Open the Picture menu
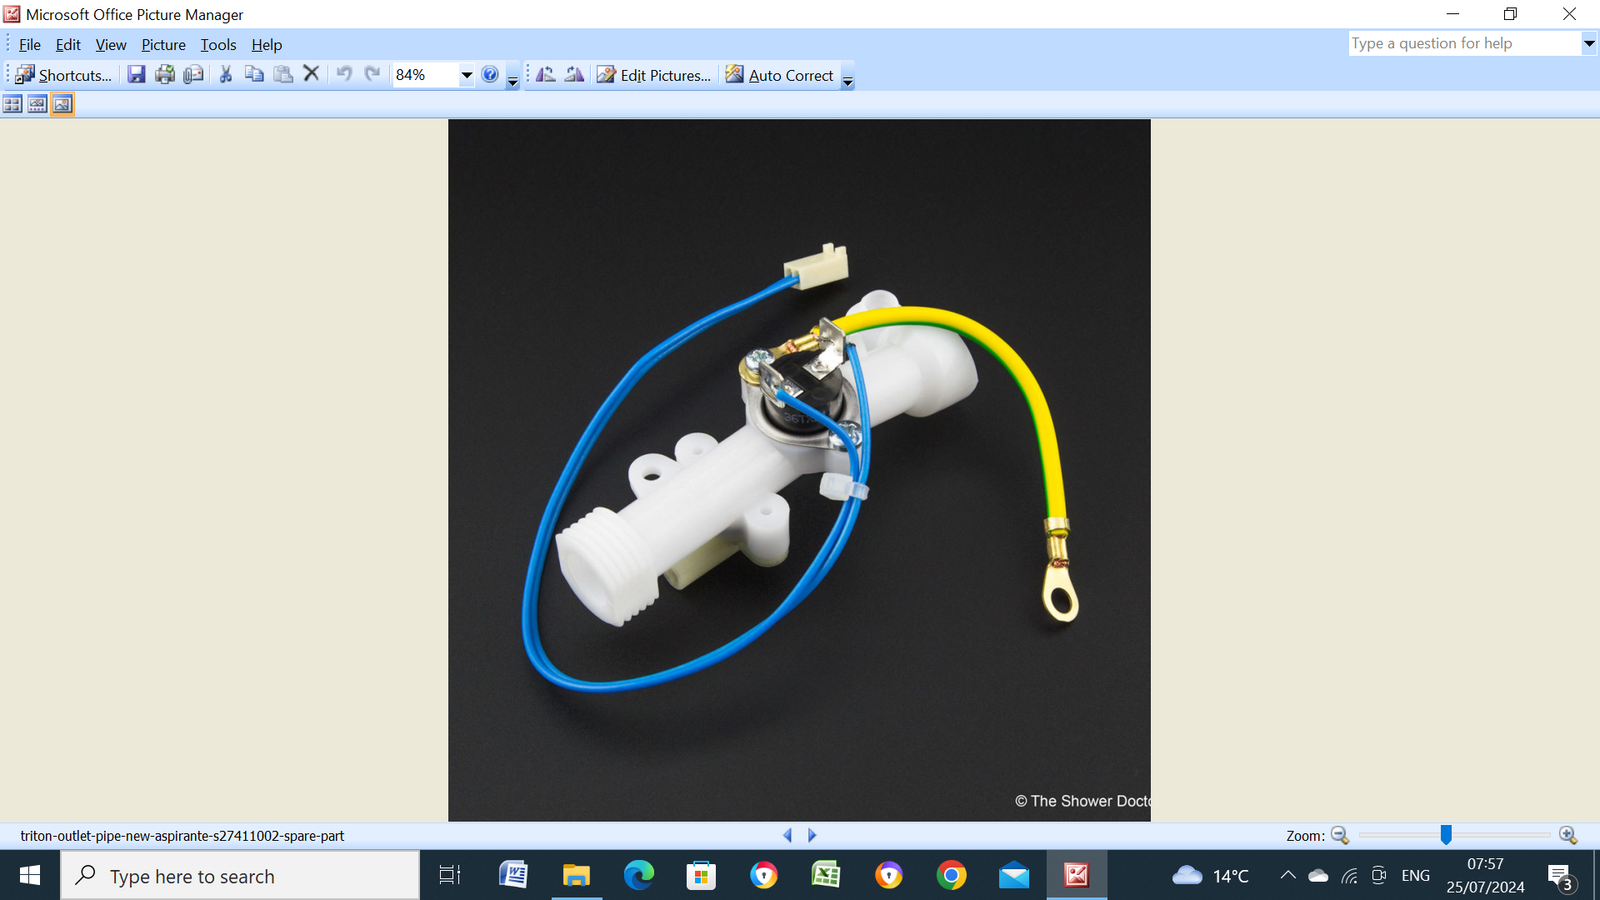The image size is (1600, 900). 163,45
